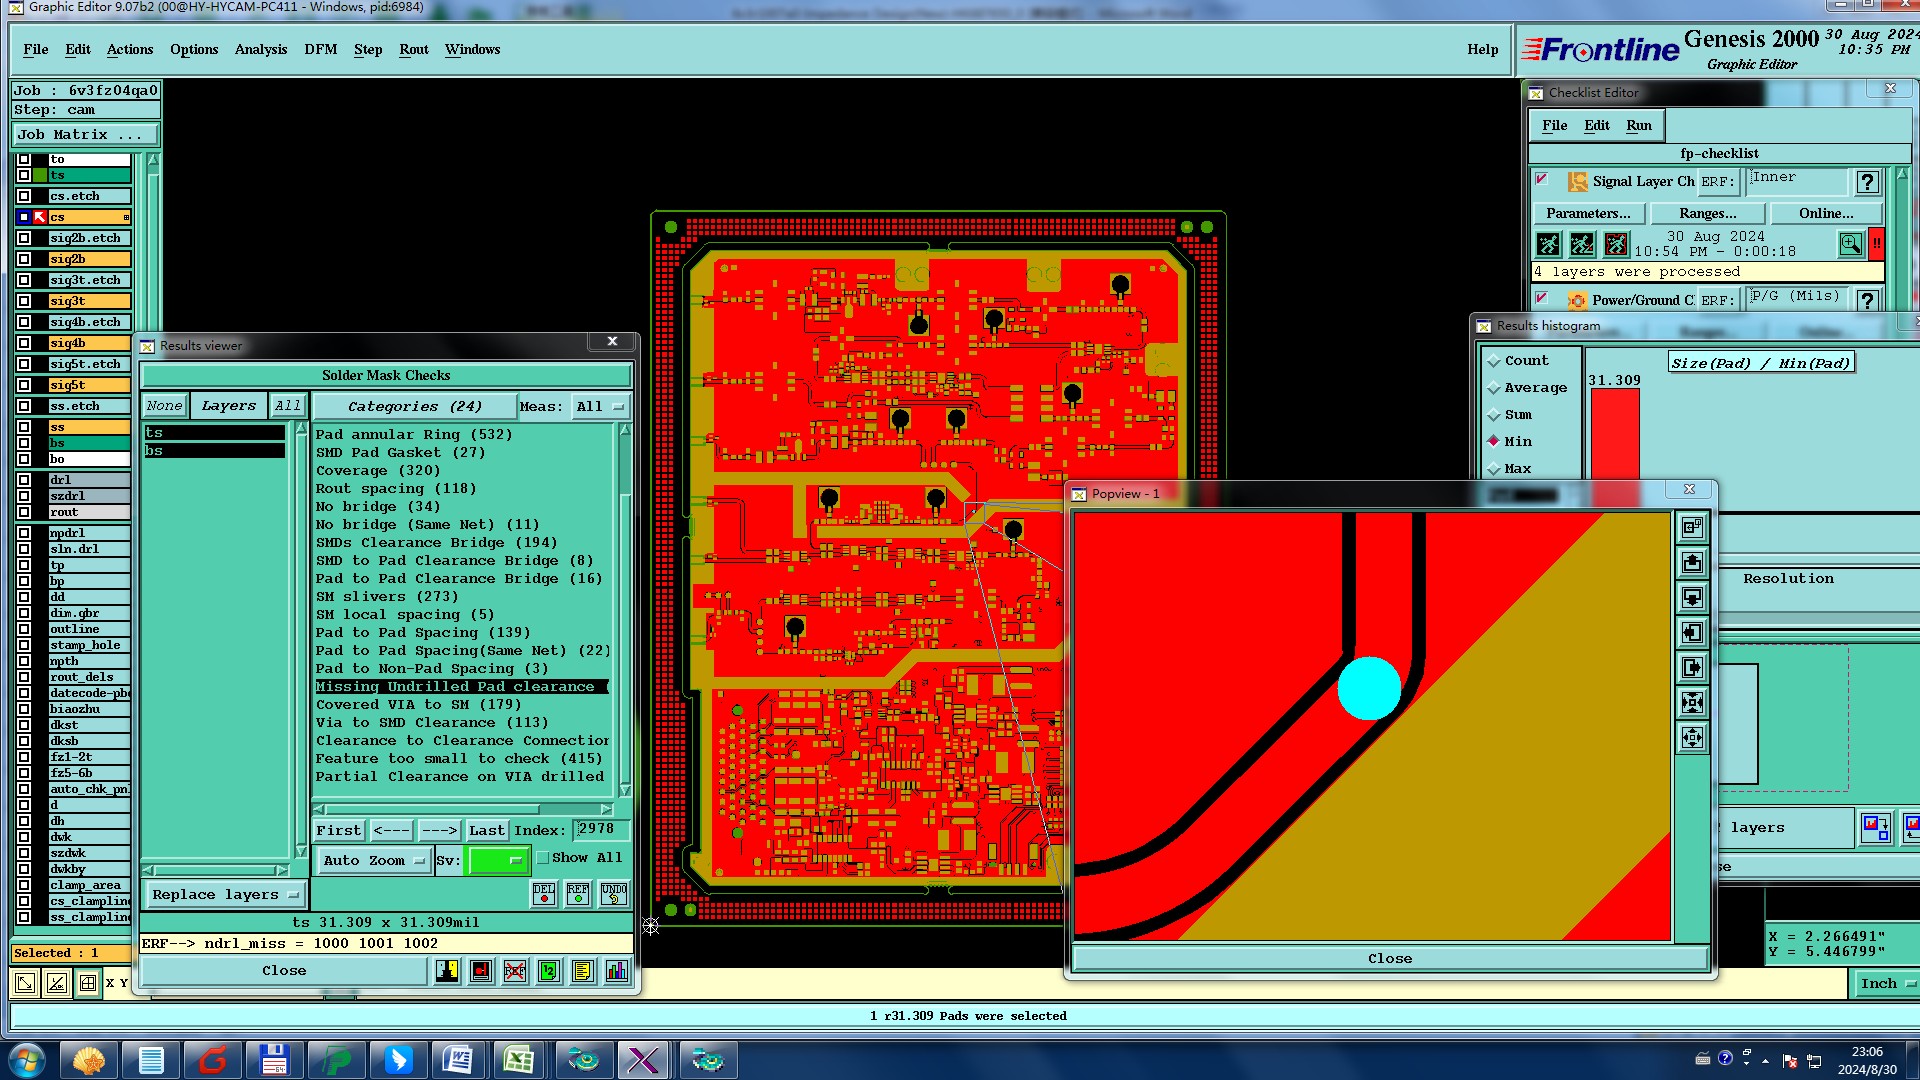Click the Last result button
Viewport: 1920px width, 1080px height.
tap(487, 830)
